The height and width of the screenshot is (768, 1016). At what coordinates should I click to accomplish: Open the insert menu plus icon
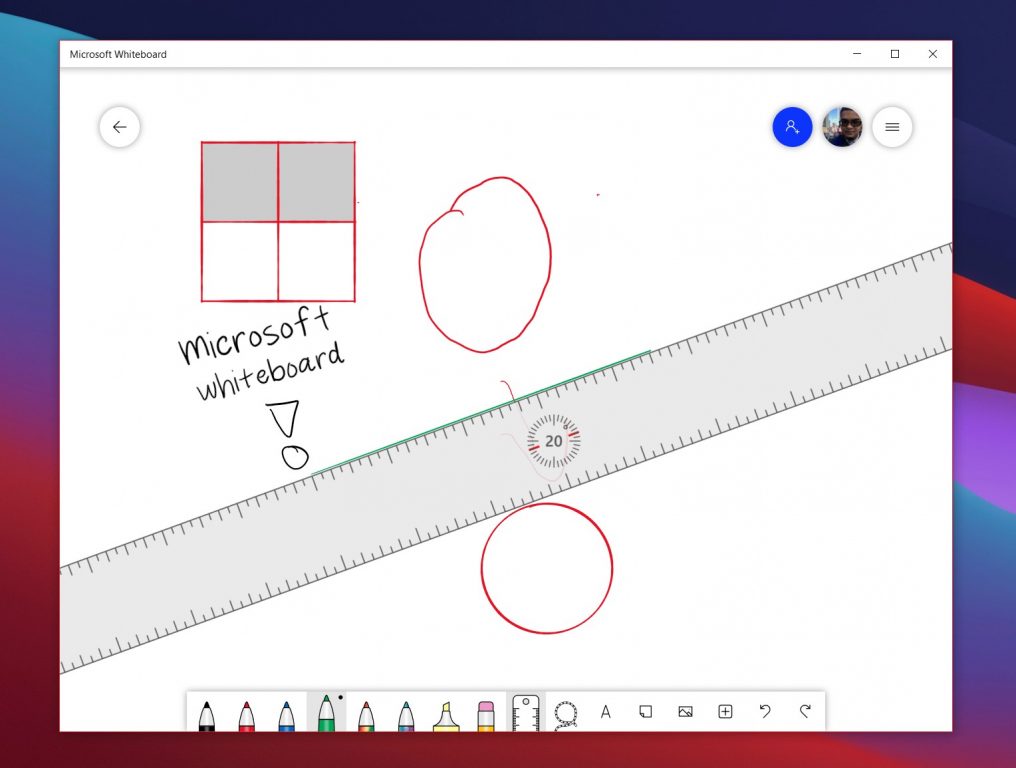(x=725, y=712)
